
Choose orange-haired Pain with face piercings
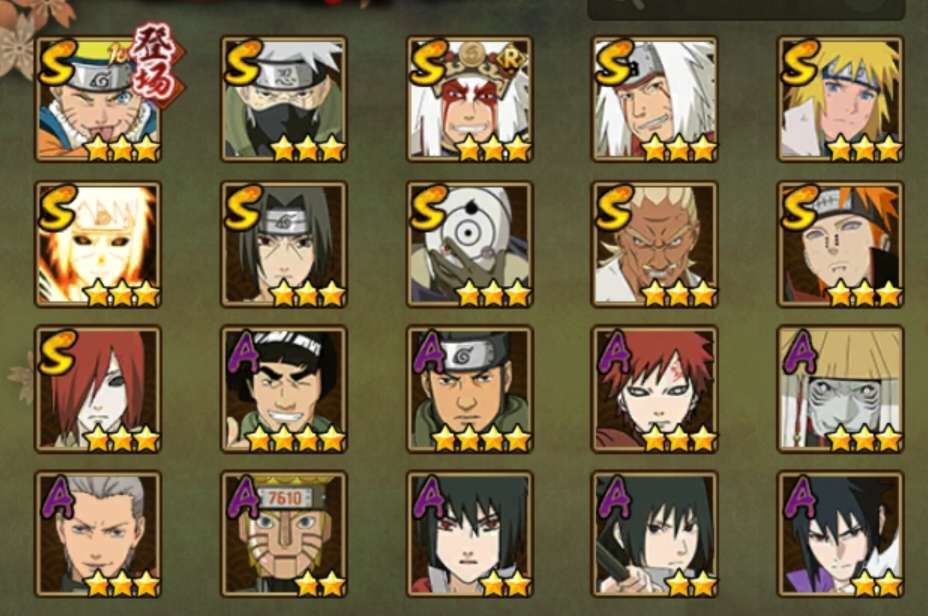(841, 244)
